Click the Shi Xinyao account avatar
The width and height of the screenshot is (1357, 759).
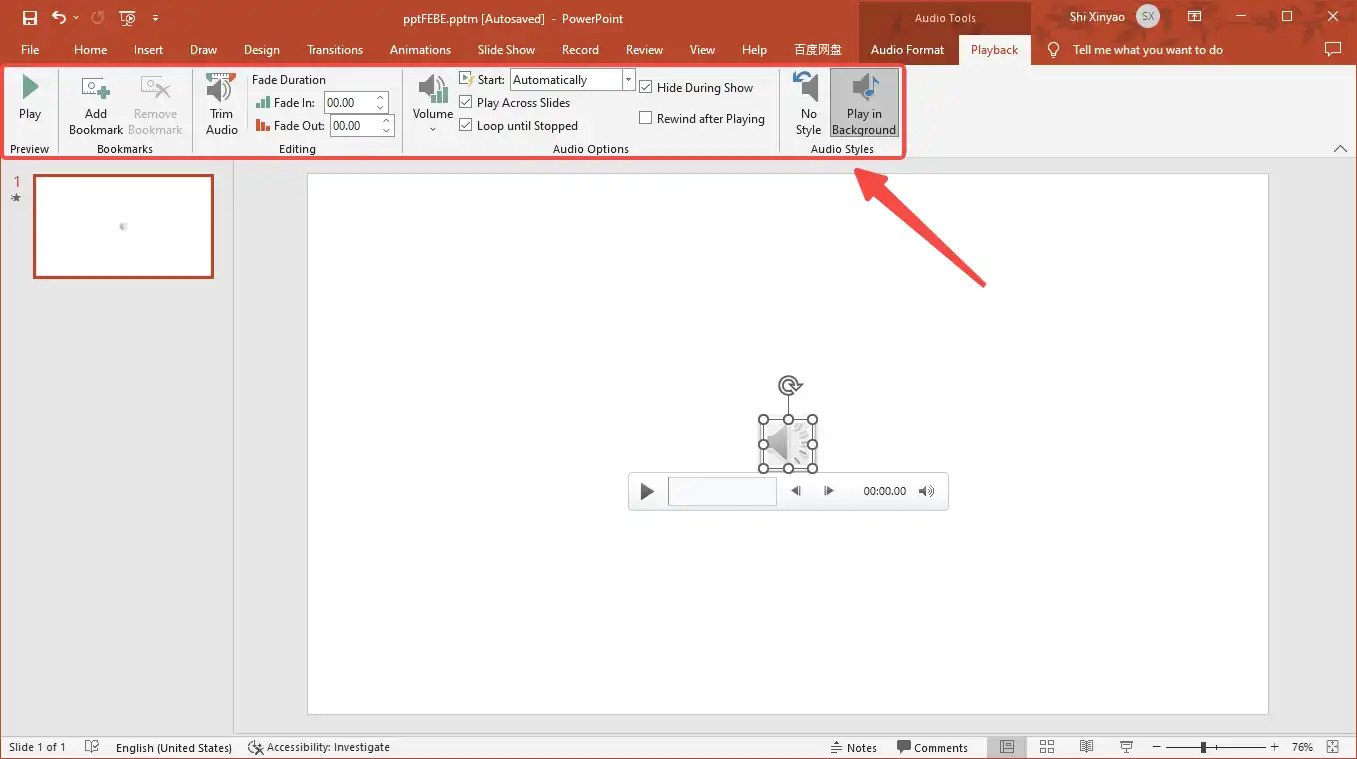pyautogui.click(x=1148, y=16)
